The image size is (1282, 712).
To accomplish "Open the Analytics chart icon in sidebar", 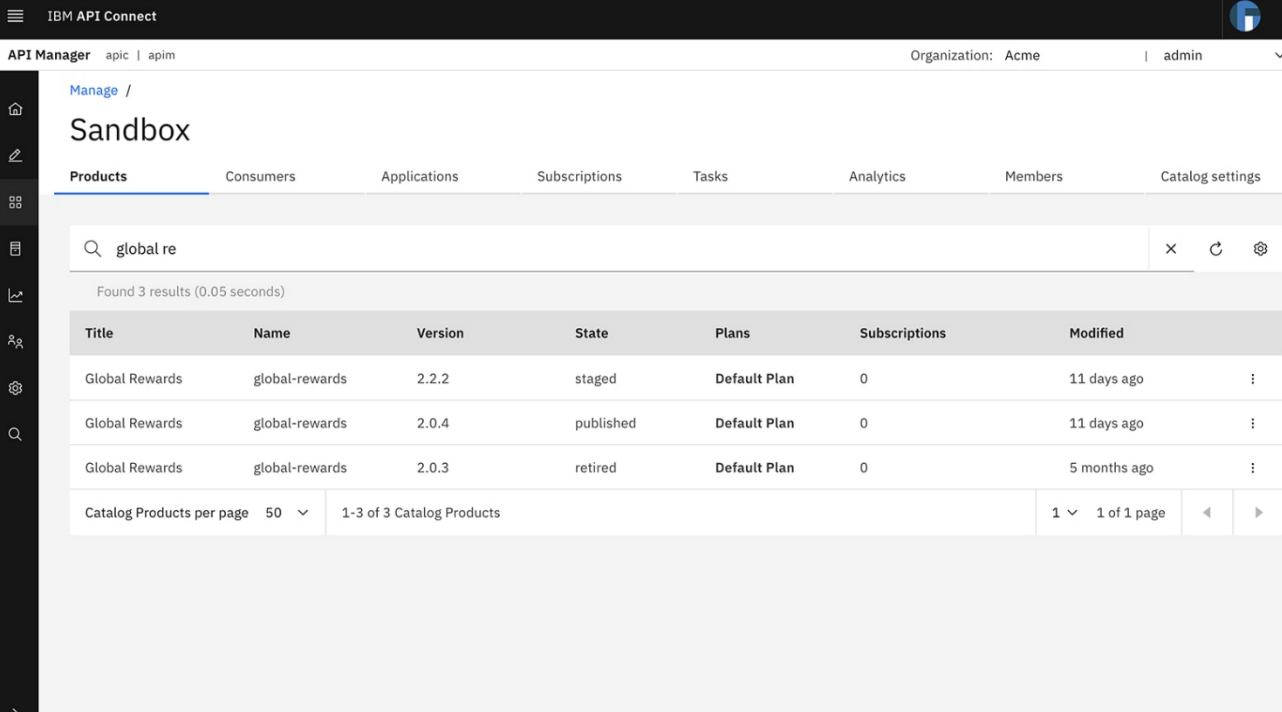I will click(x=15, y=296).
